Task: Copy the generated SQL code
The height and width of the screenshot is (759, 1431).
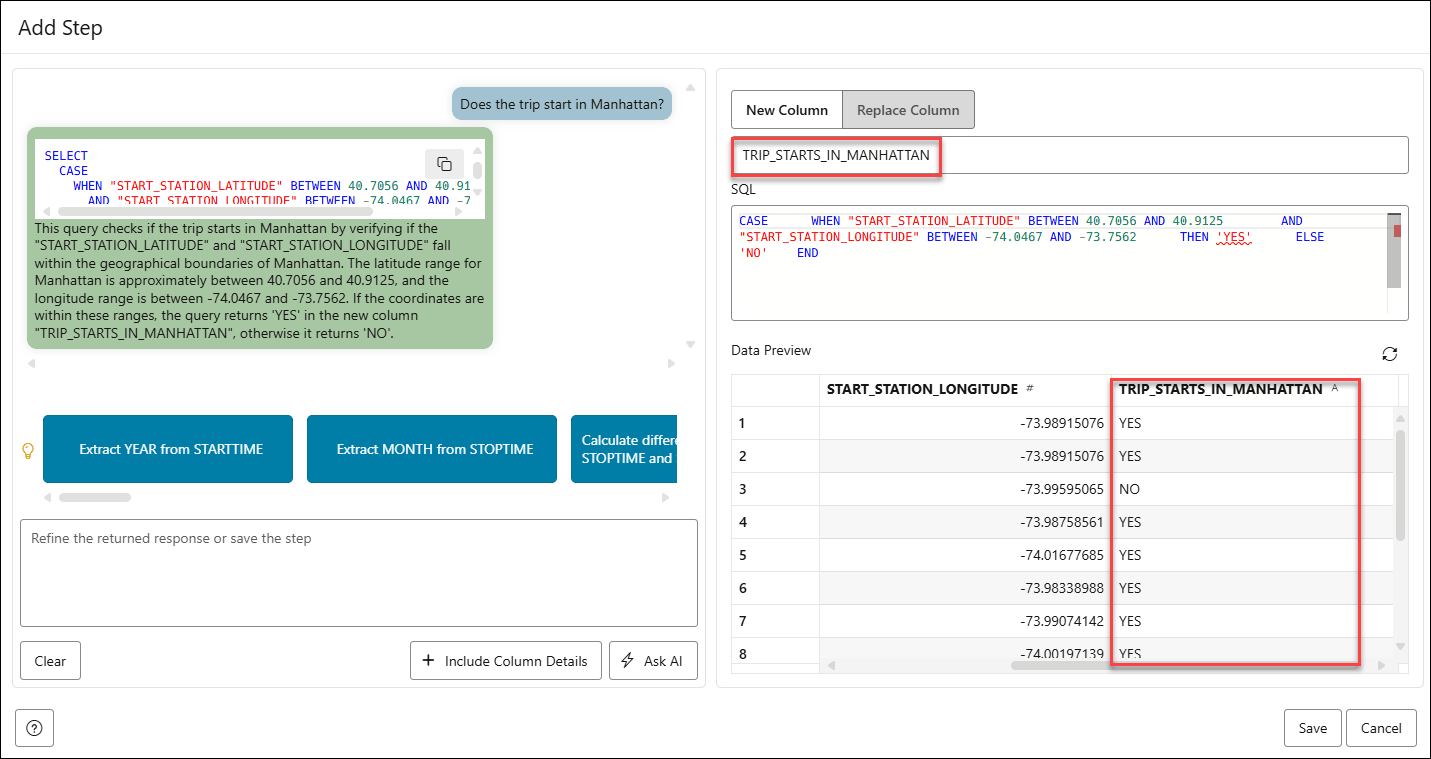Action: coord(444,164)
